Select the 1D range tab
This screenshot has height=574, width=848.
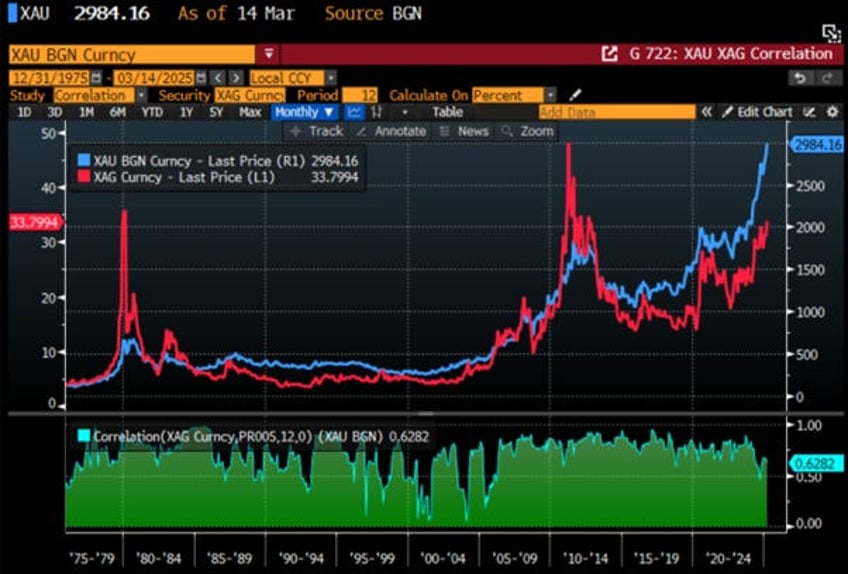pos(24,112)
